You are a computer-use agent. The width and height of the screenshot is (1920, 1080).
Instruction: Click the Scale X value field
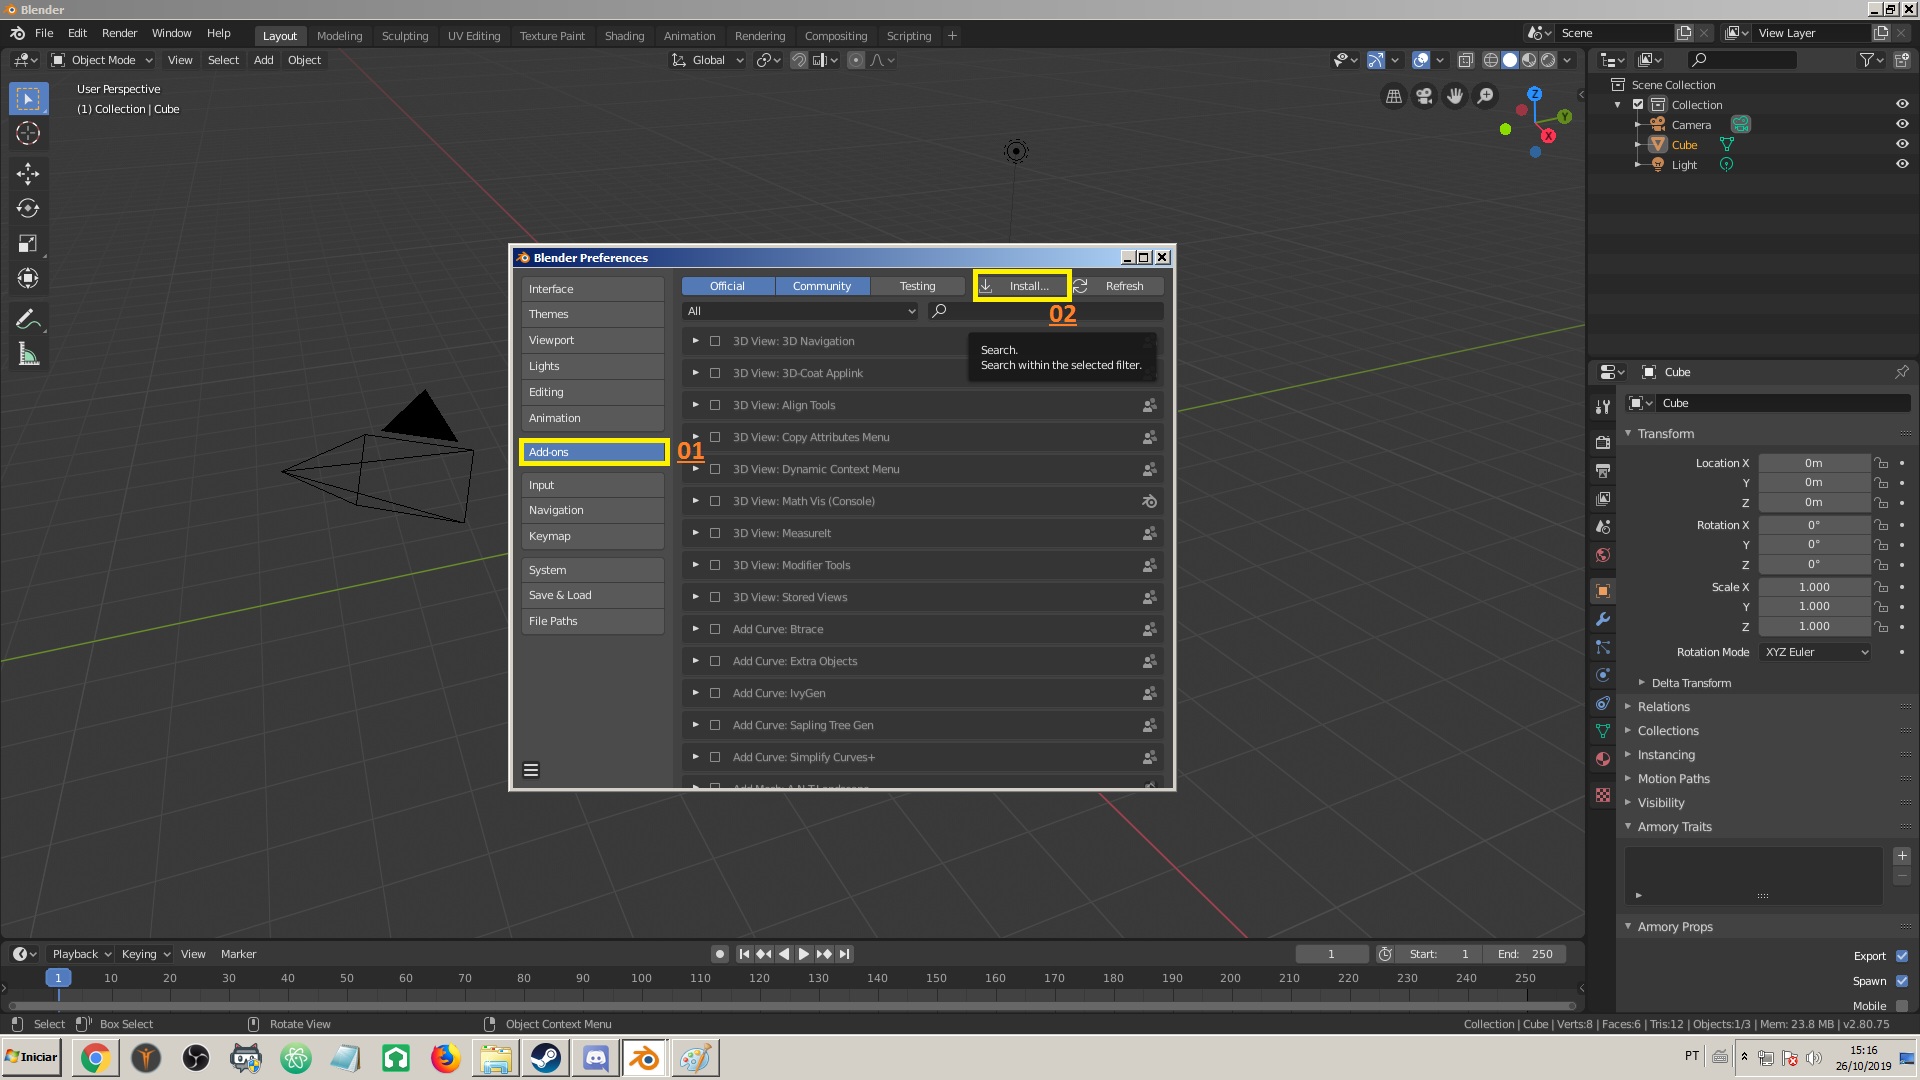(x=1814, y=587)
